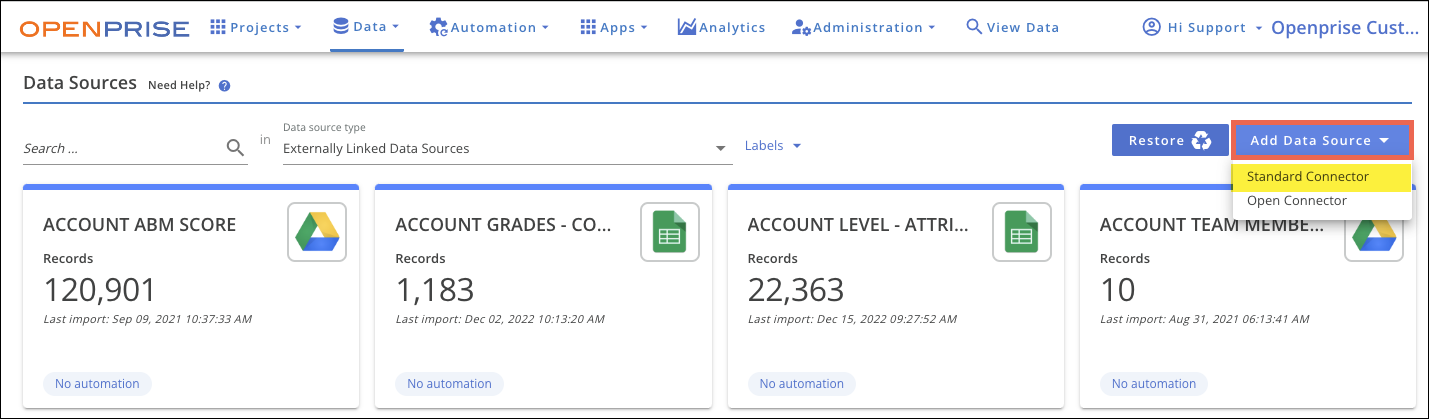Click the search magnifier icon
Screen dimensions: 1429x419
pos(235,148)
